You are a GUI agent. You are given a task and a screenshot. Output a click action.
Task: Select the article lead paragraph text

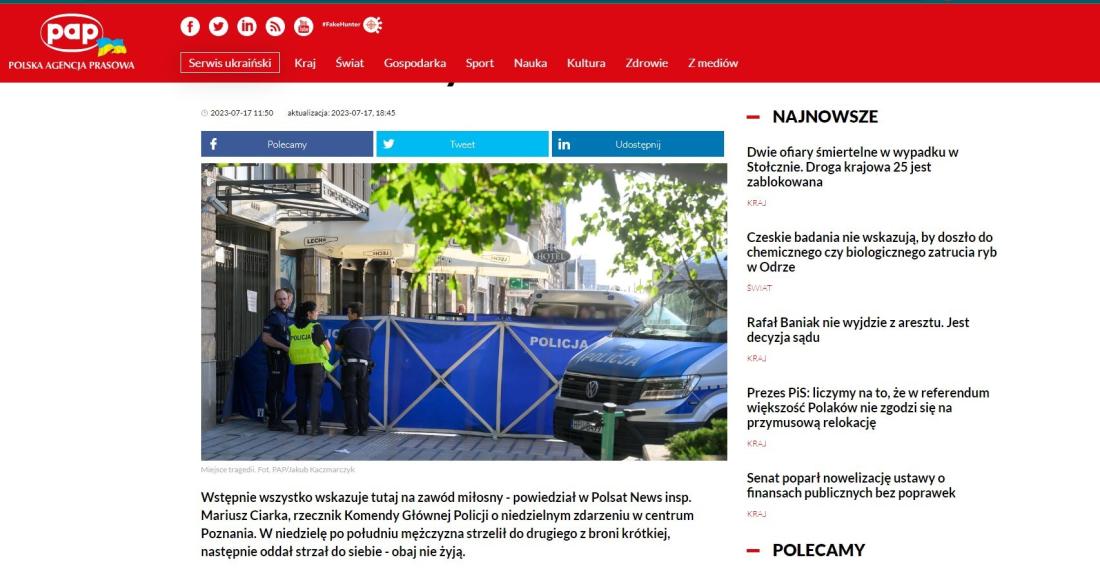click(x=448, y=524)
